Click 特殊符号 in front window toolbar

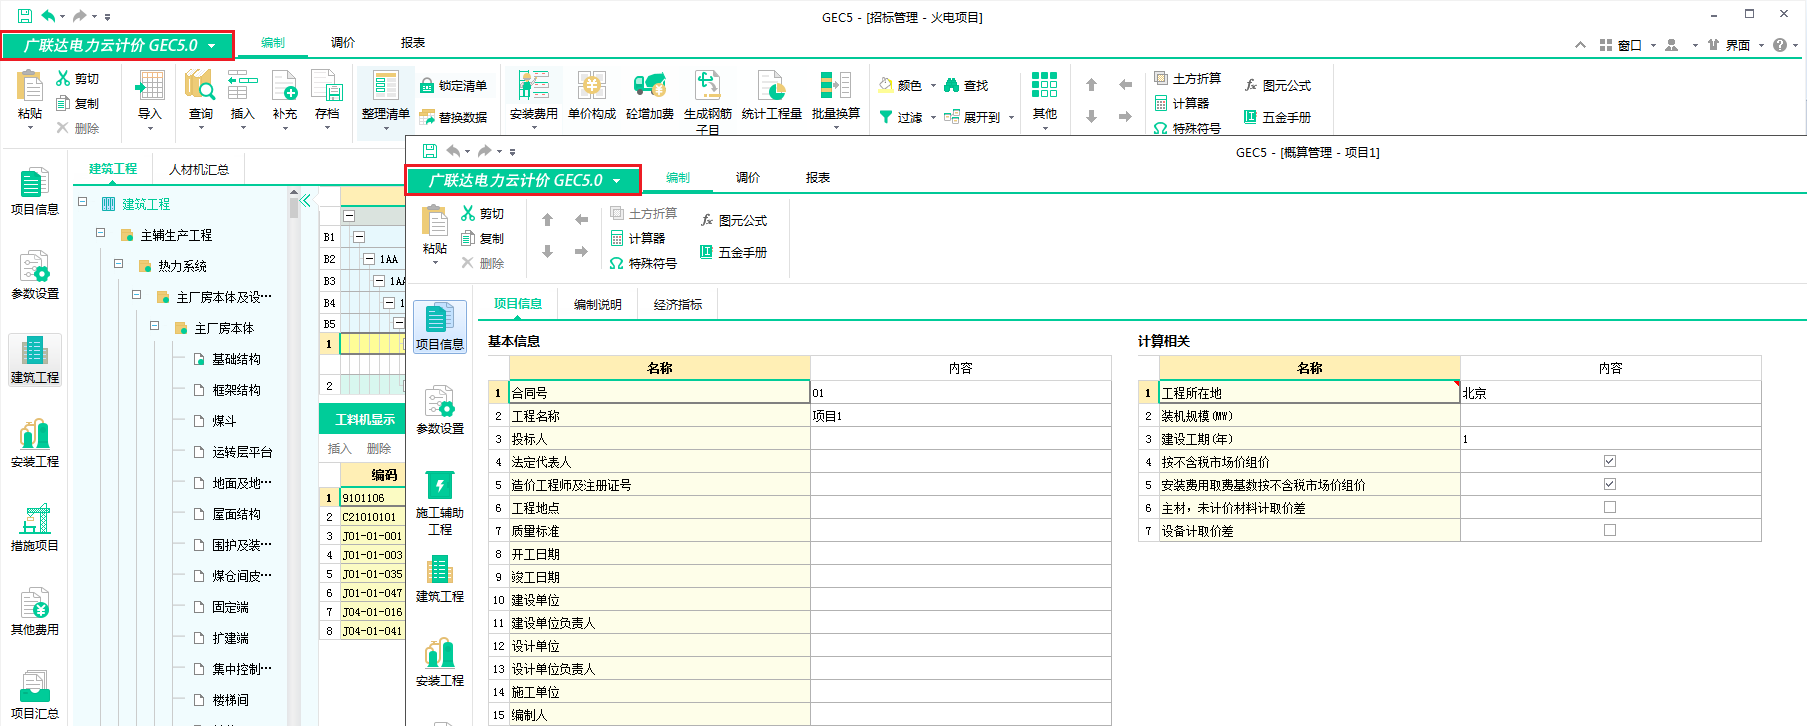[643, 263]
